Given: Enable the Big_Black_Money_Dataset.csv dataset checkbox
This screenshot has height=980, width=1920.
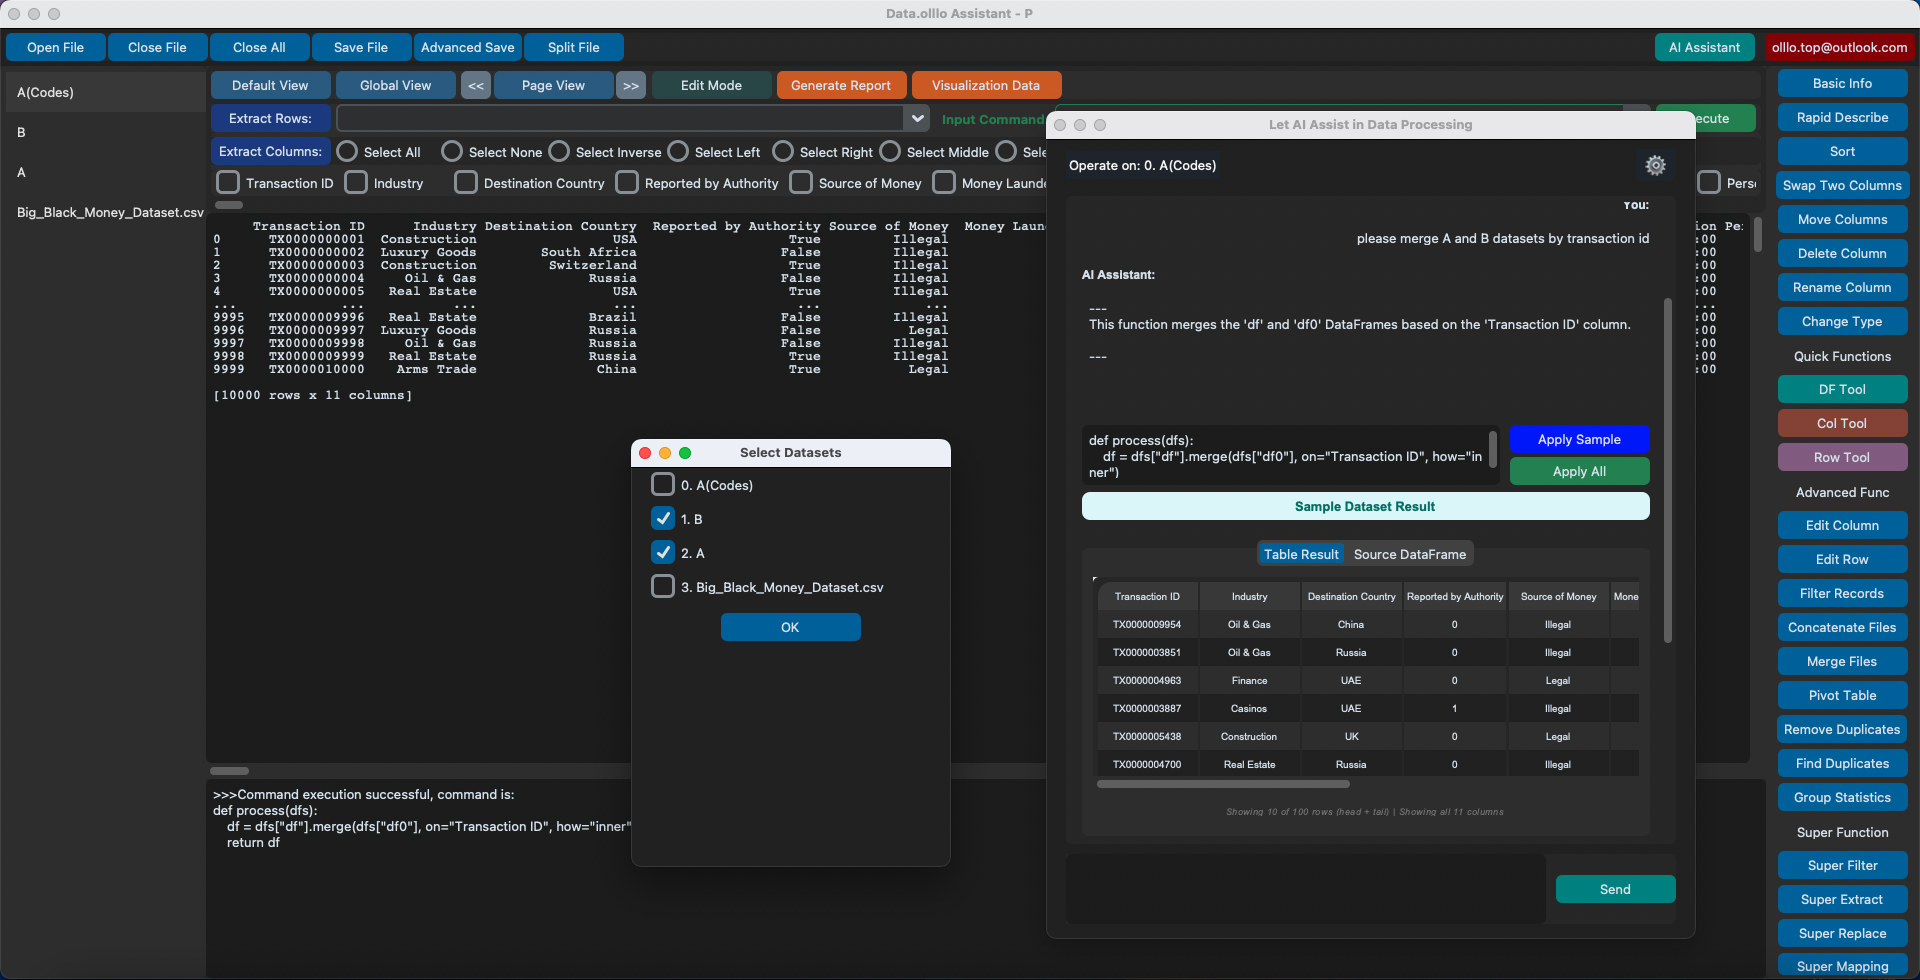Looking at the screenshot, I should [x=662, y=587].
